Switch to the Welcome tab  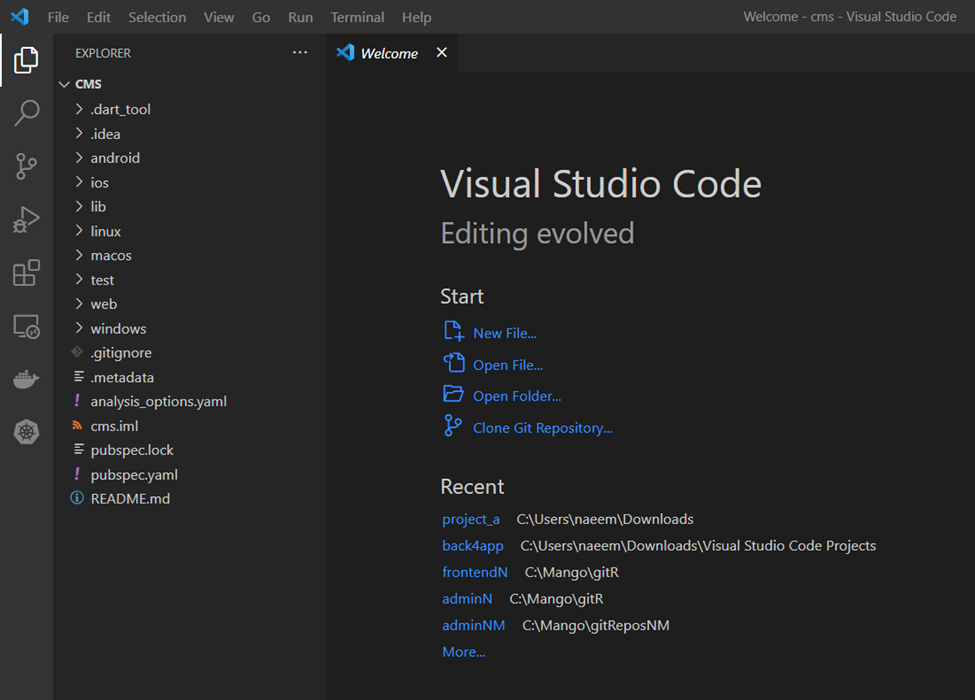[x=388, y=53]
